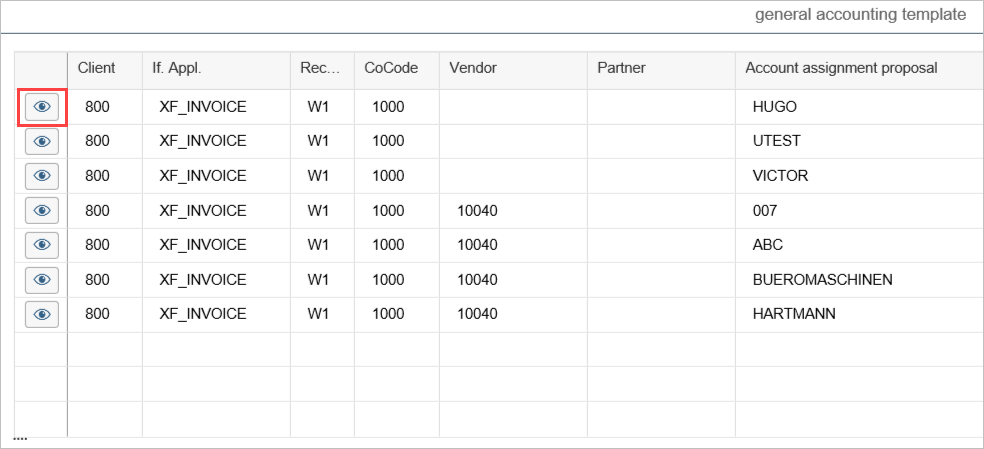This screenshot has height=449, width=984.
Task: Show details of the 007 proposal row
Action: (42, 211)
